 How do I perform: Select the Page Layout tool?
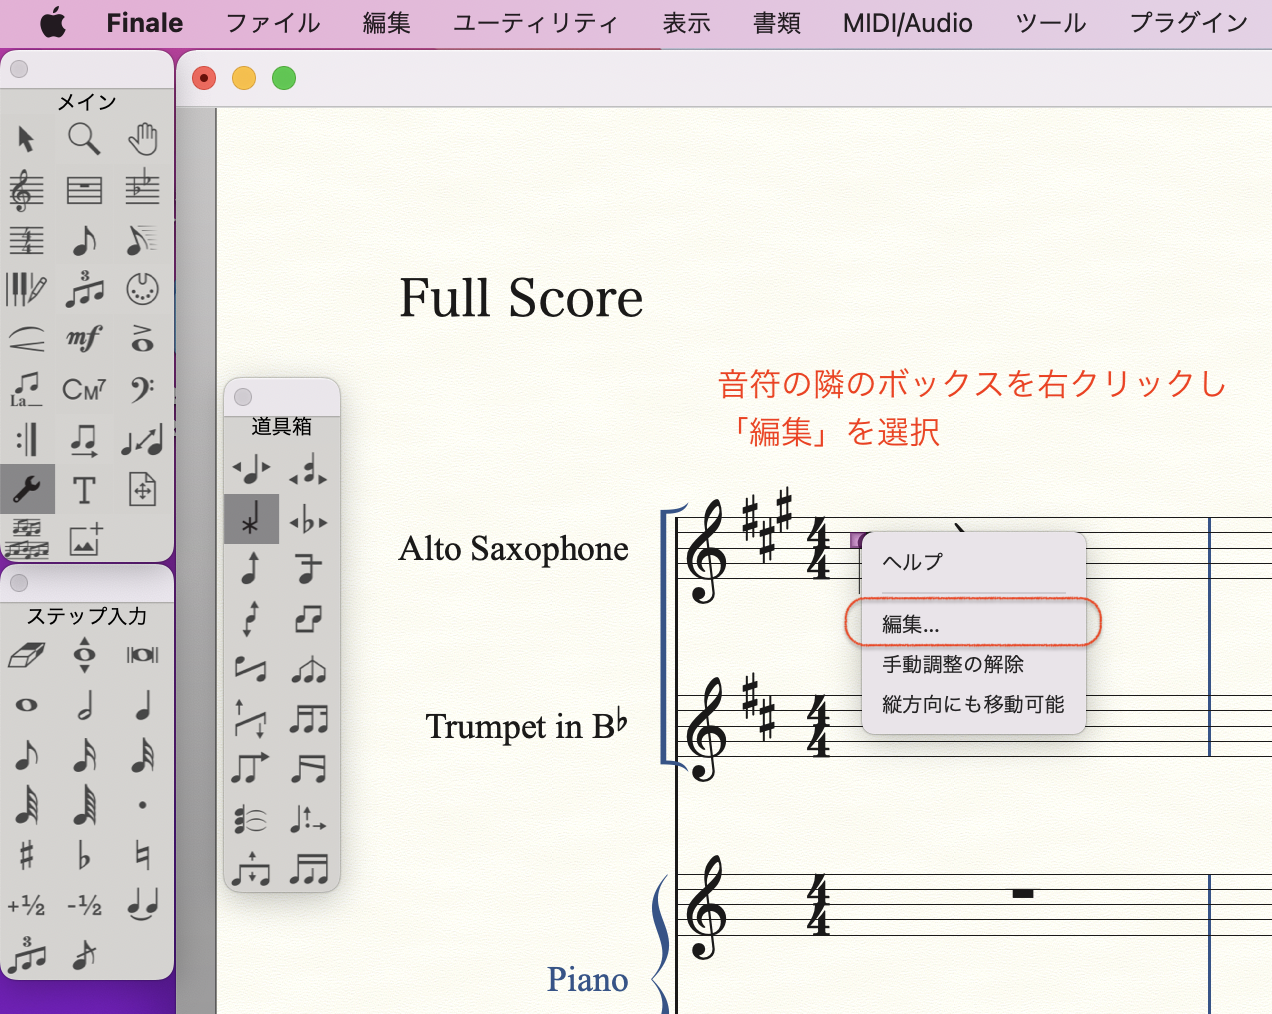click(x=143, y=490)
